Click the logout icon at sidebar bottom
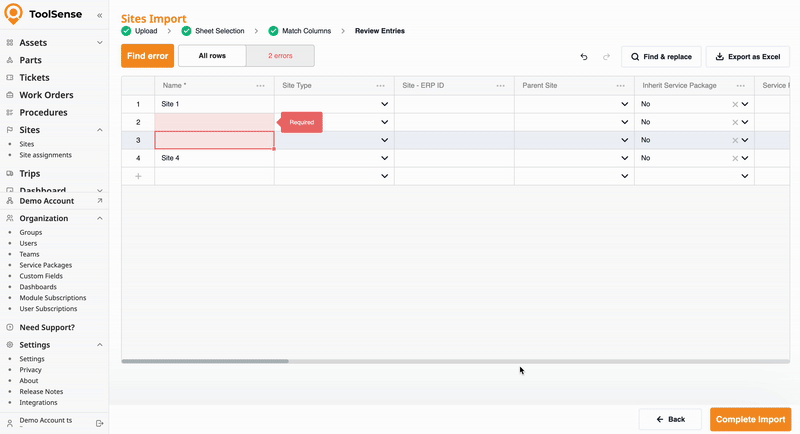The image size is (800, 434). point(99,423)
